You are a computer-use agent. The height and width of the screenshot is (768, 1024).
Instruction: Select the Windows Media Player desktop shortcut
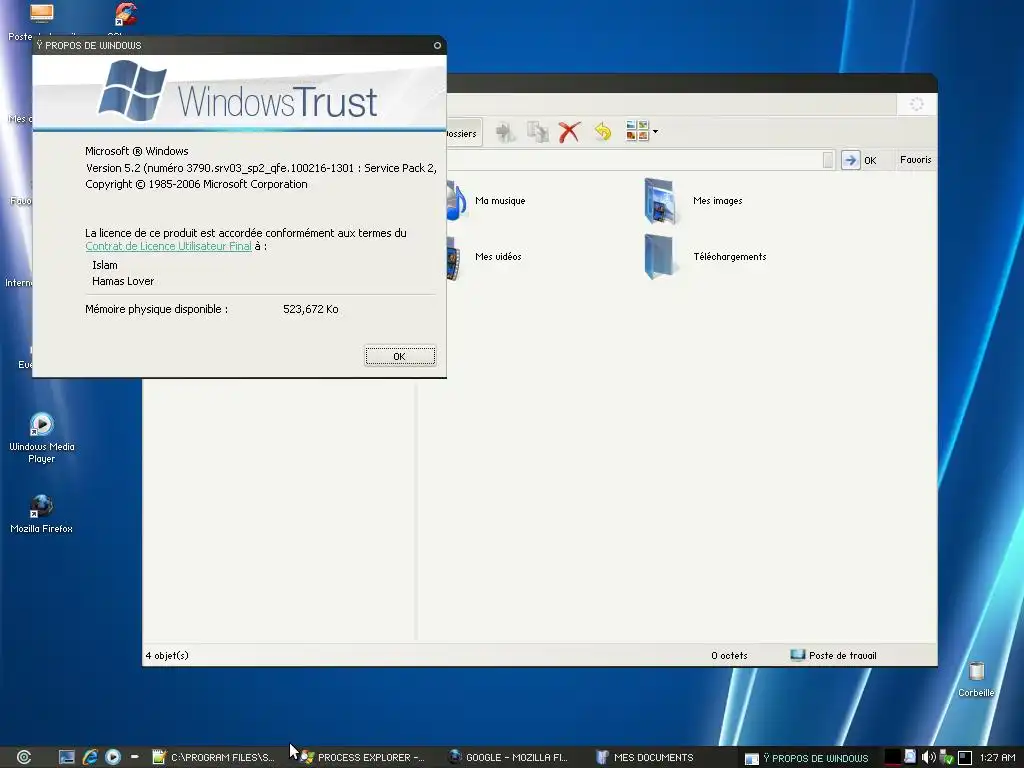tap(42, 438)
